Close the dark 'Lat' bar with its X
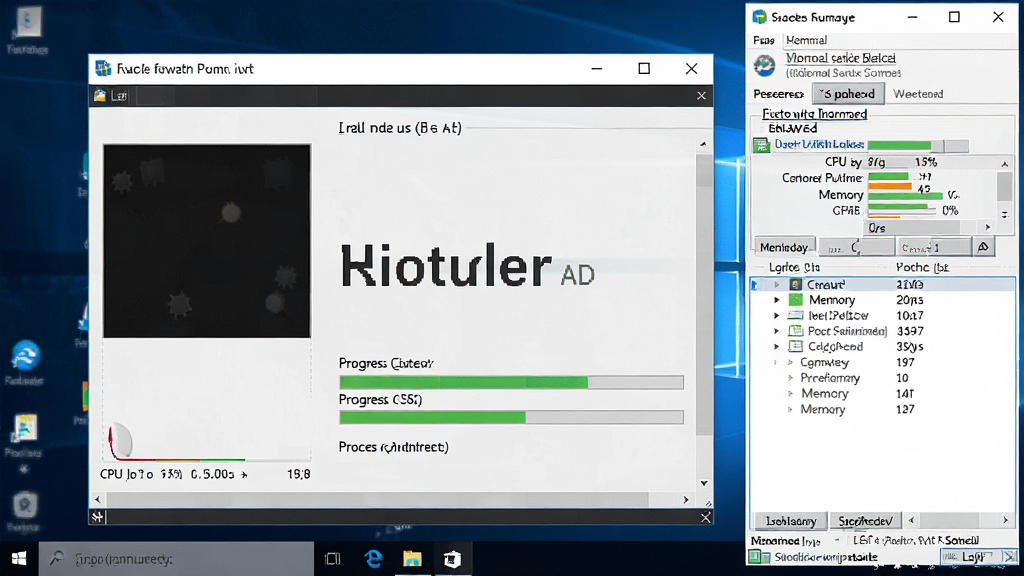1024x576 pixels. (x=701, y=96)
